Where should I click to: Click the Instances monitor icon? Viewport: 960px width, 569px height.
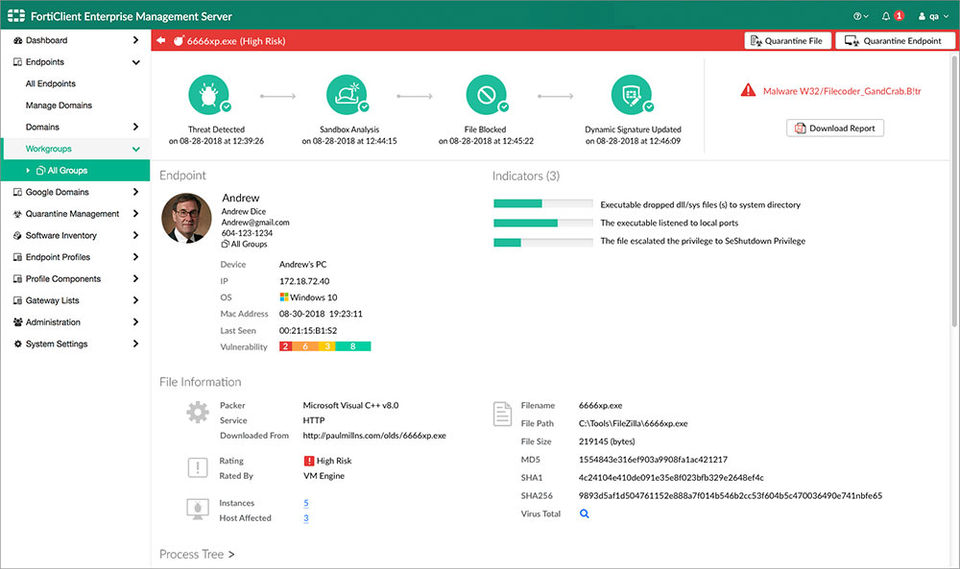(x=197, y=509)
